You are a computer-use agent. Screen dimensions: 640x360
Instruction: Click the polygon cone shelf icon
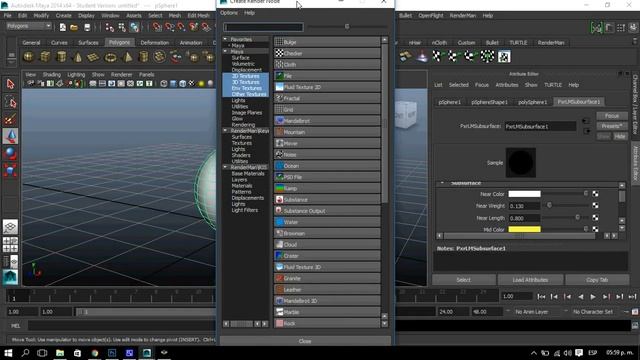[78, 57]
